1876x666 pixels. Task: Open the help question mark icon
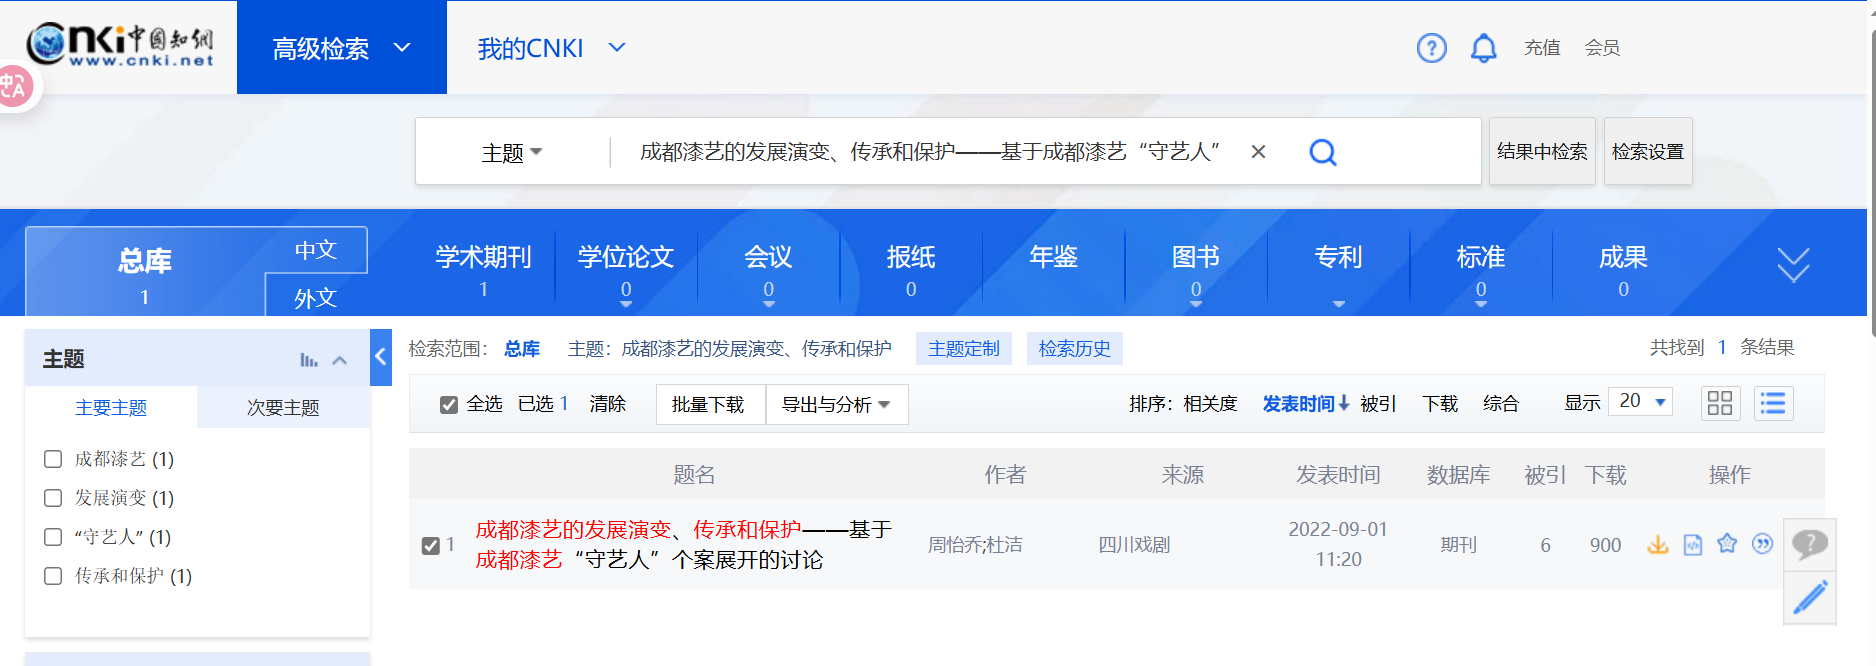[1431, 48]
